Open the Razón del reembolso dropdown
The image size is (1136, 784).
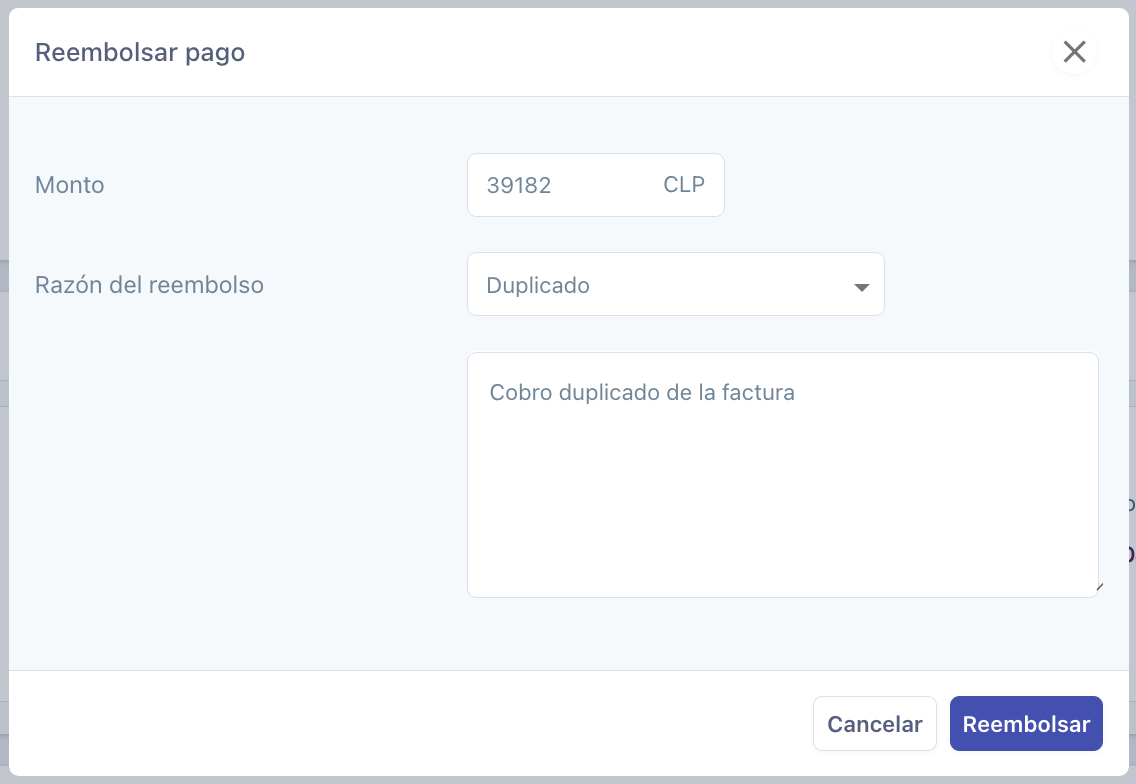click(x=675, y=284)
